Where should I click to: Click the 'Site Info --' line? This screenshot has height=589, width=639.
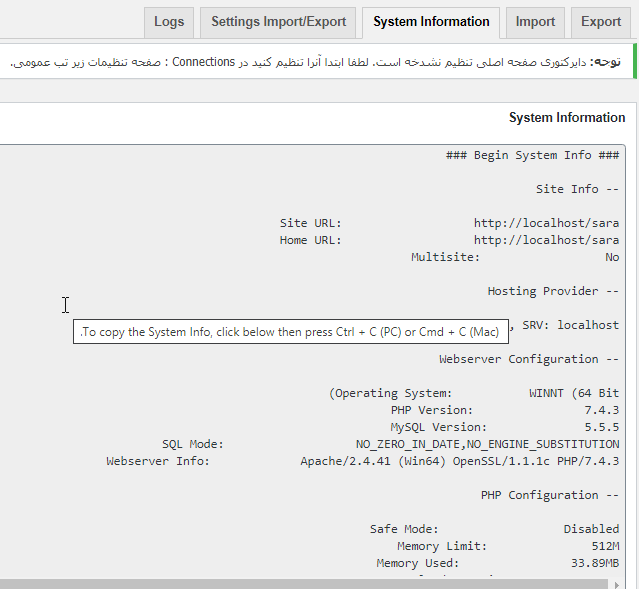click(577, 189)
